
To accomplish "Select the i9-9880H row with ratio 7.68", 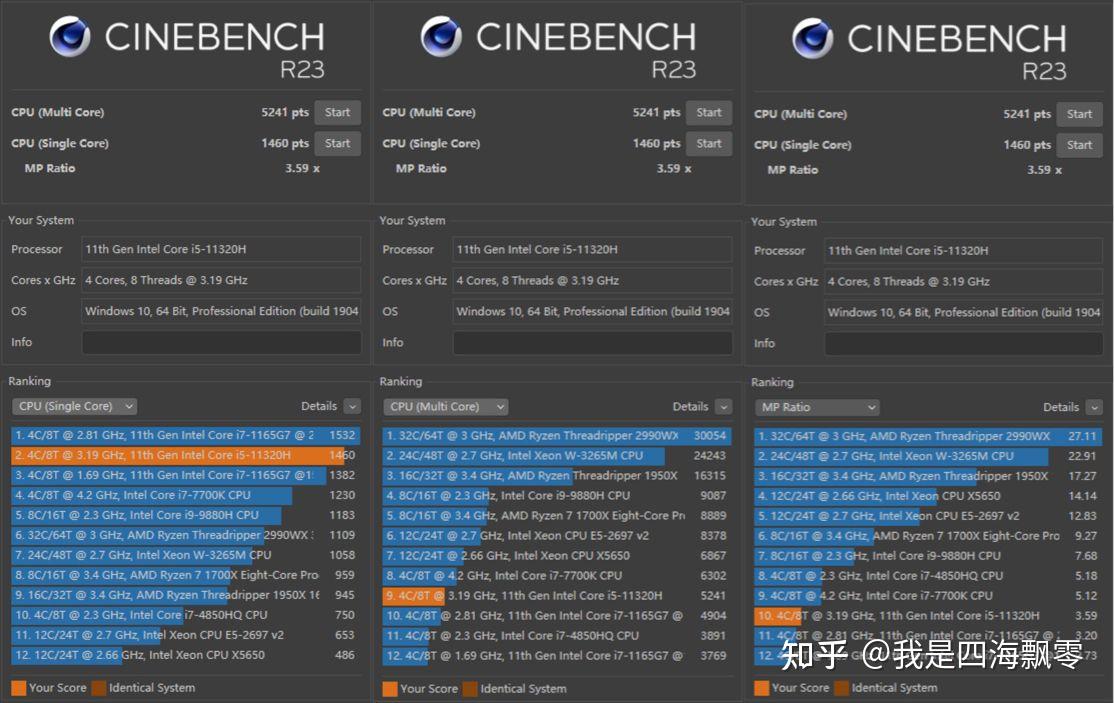I will pos(929,556).
